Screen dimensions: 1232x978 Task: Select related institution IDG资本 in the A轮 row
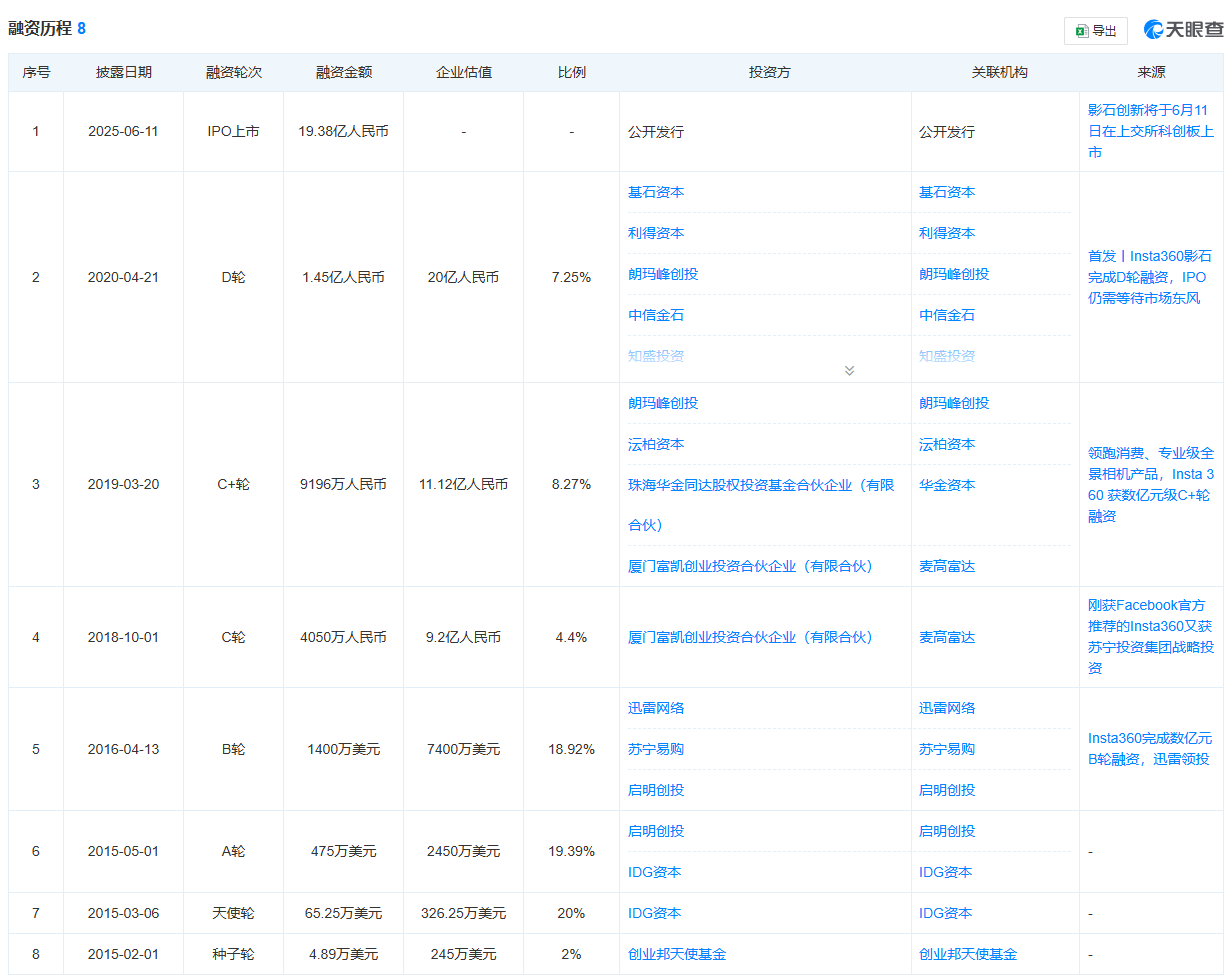pos(946,872)
